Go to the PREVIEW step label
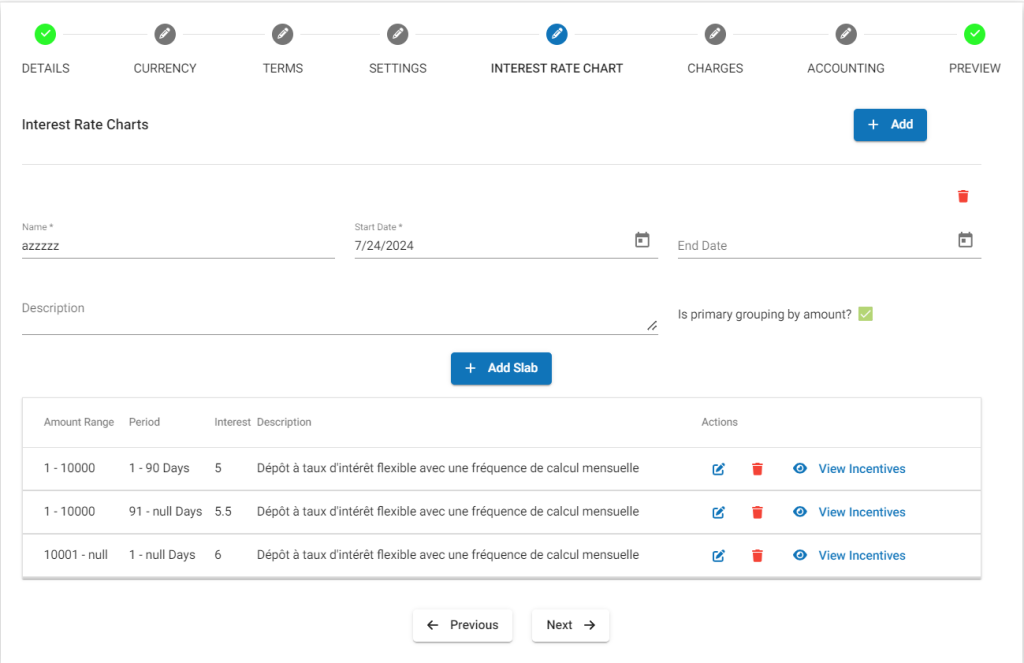The width and height of the screenshot is (1024, 663). [974, 68]
